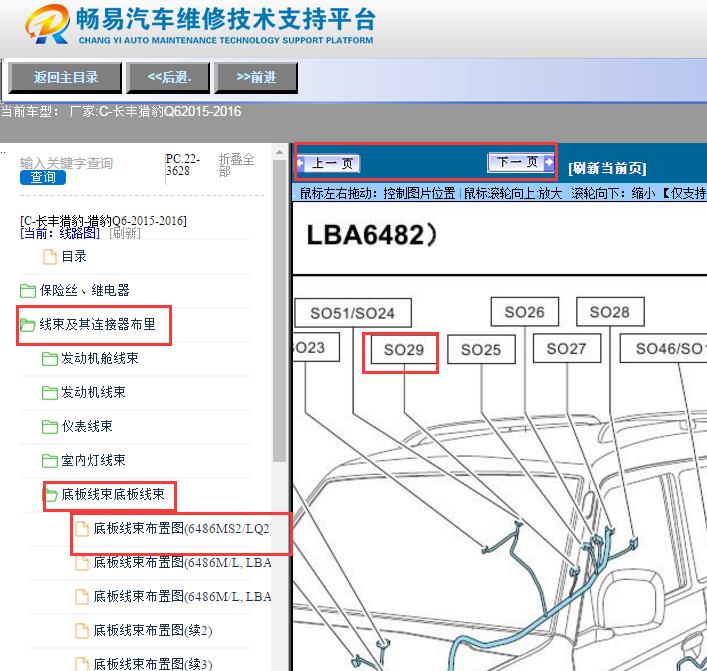The height and width of the screenshot is (671, 707).
Task: Click the left arrow icon on 上一页
Action: pyautogui.click(x=301, y=163)
